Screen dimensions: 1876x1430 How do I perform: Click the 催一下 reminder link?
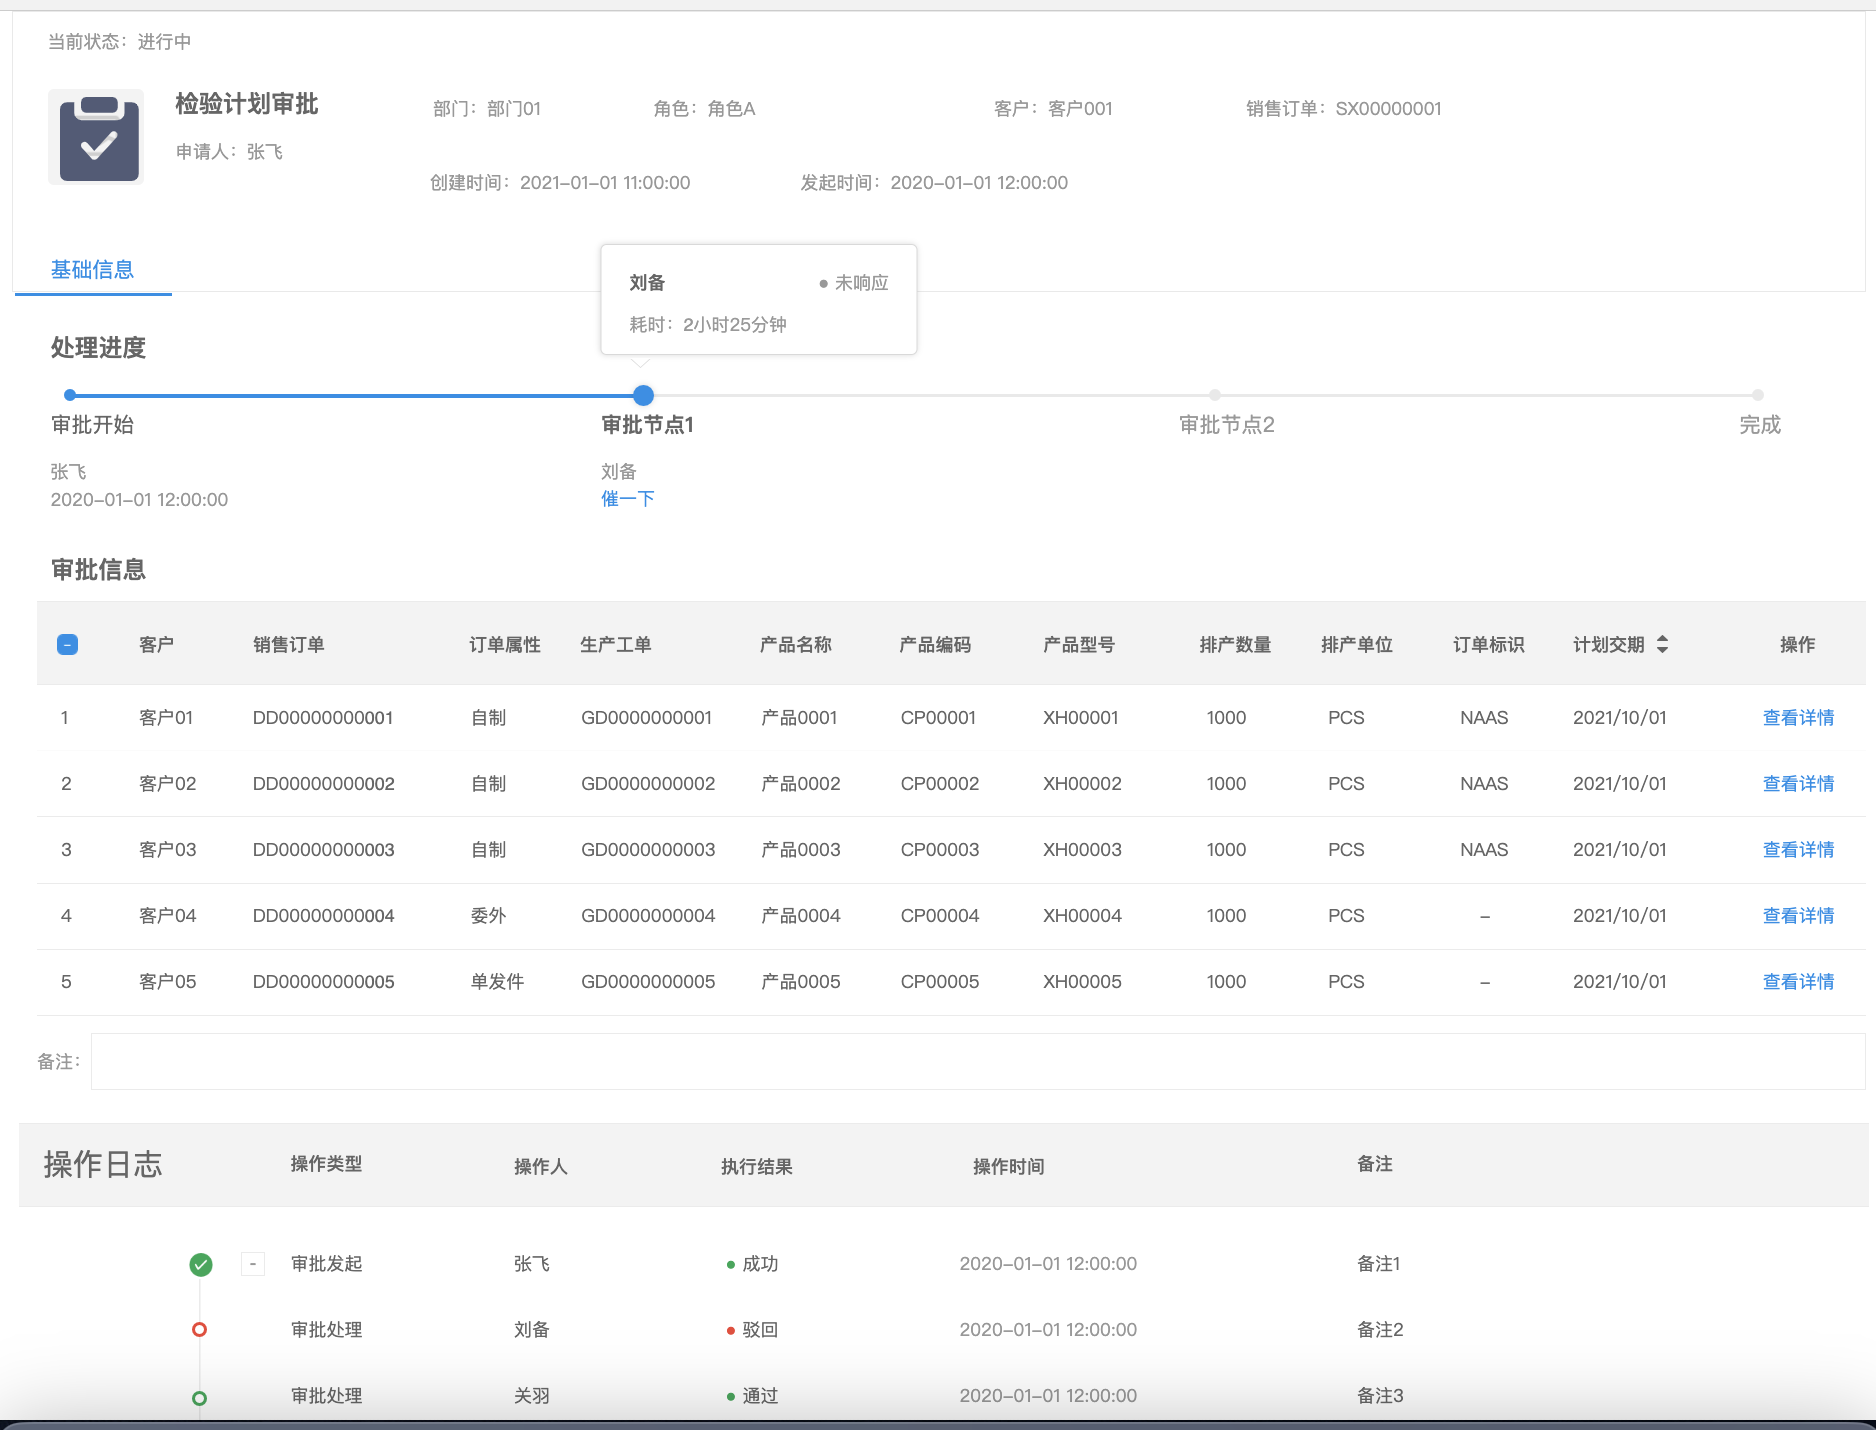pyautogui.click(x=627, y=498)
